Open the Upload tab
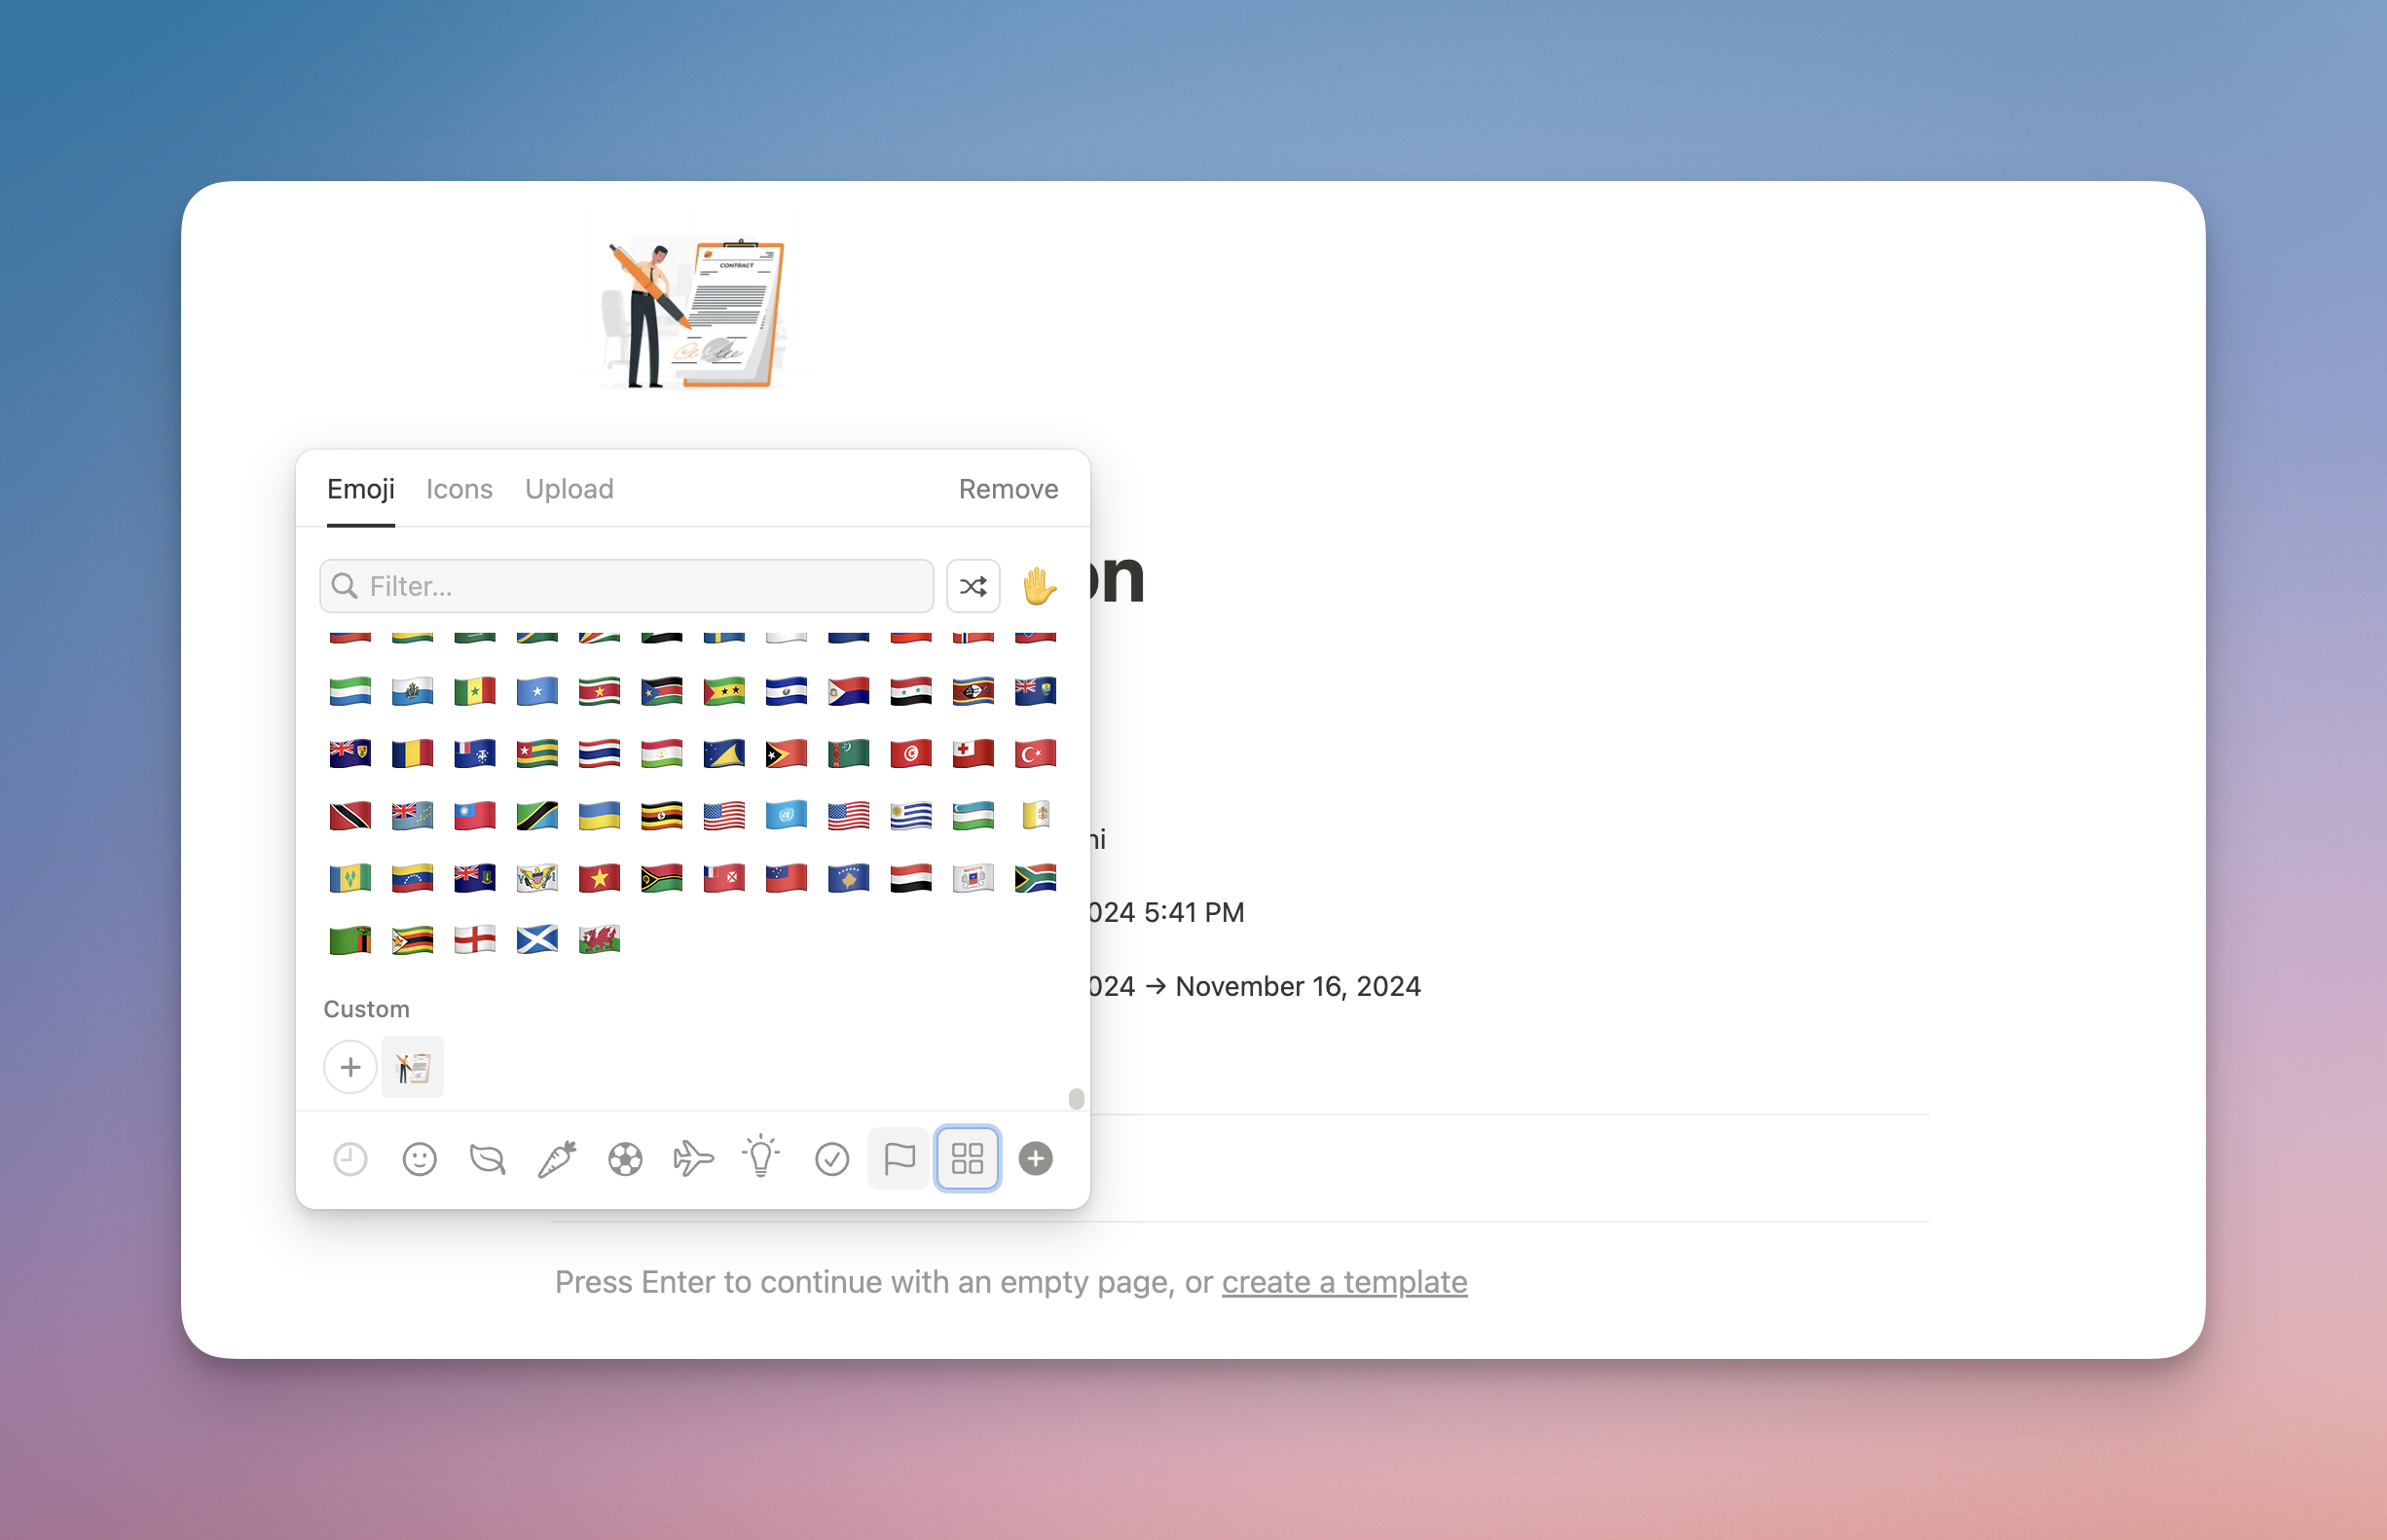 pos(569,489)
